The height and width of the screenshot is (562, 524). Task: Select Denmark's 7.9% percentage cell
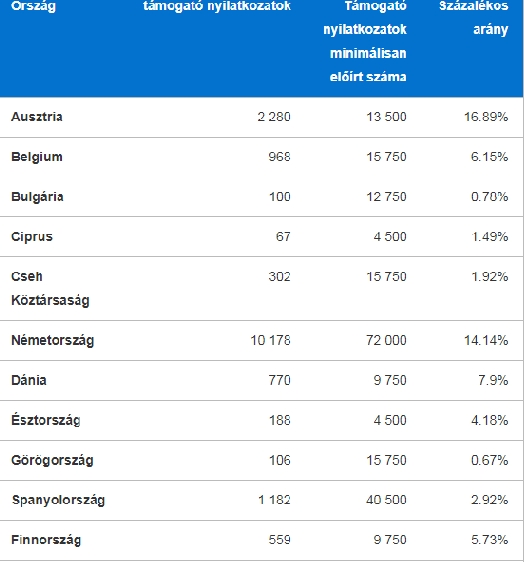click(493, 380)
